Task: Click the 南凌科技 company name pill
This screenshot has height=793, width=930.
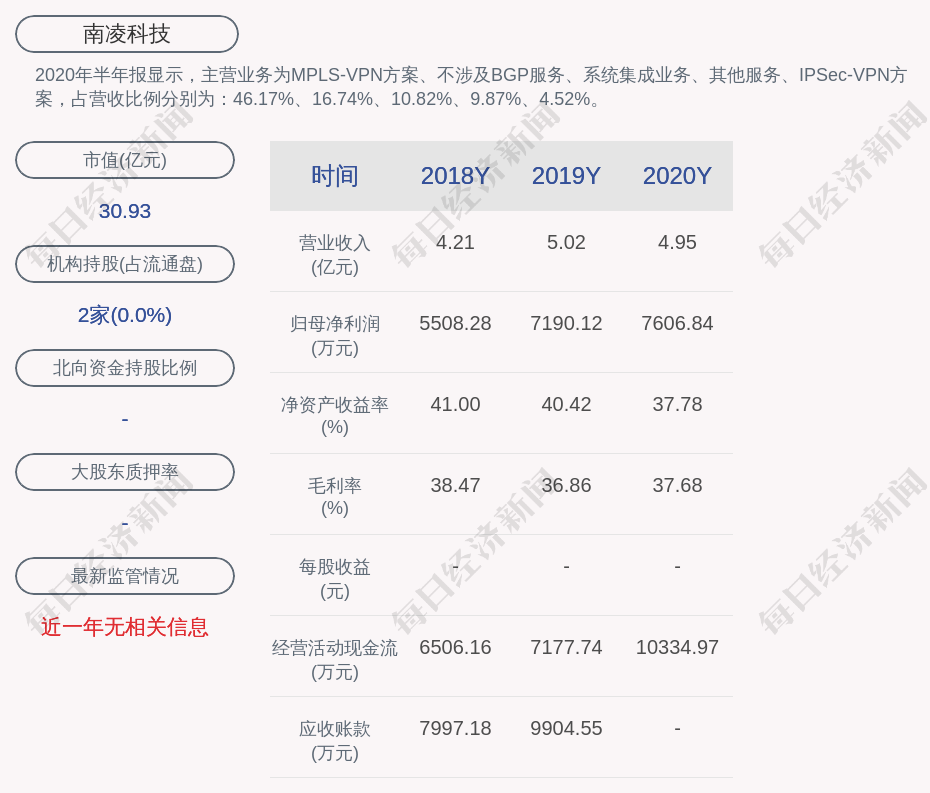Action: coord(126,34)
